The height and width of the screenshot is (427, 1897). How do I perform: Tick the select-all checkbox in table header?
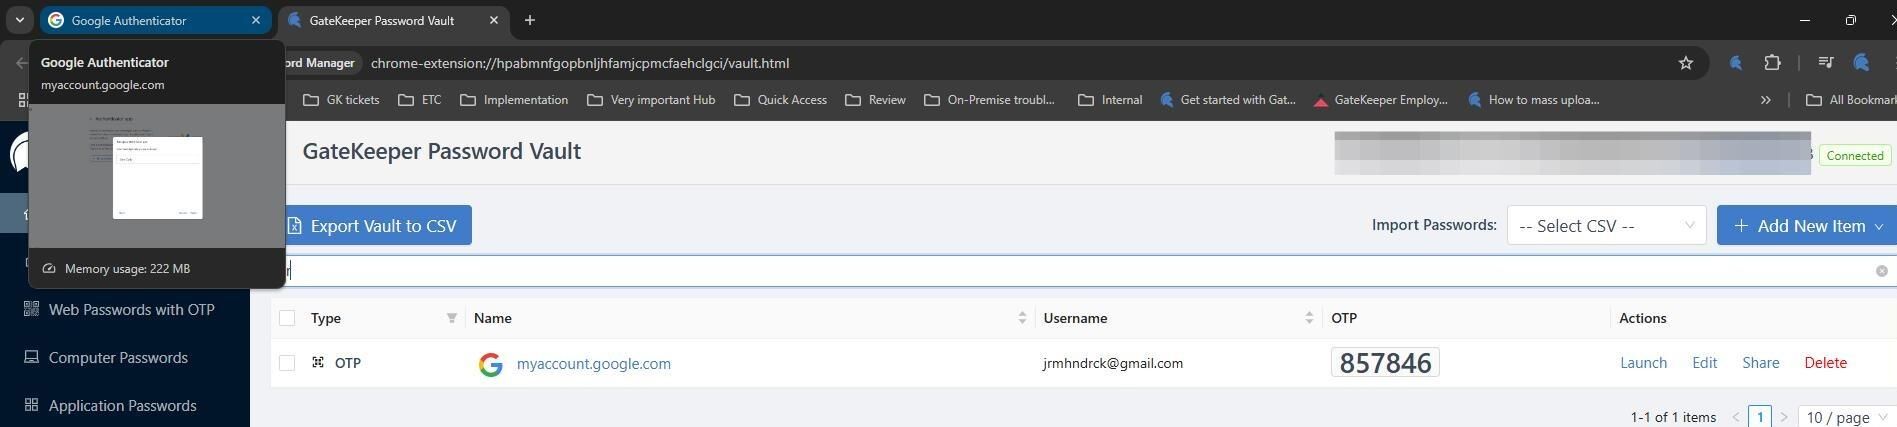pyautogui.click(x=287, y=318)
